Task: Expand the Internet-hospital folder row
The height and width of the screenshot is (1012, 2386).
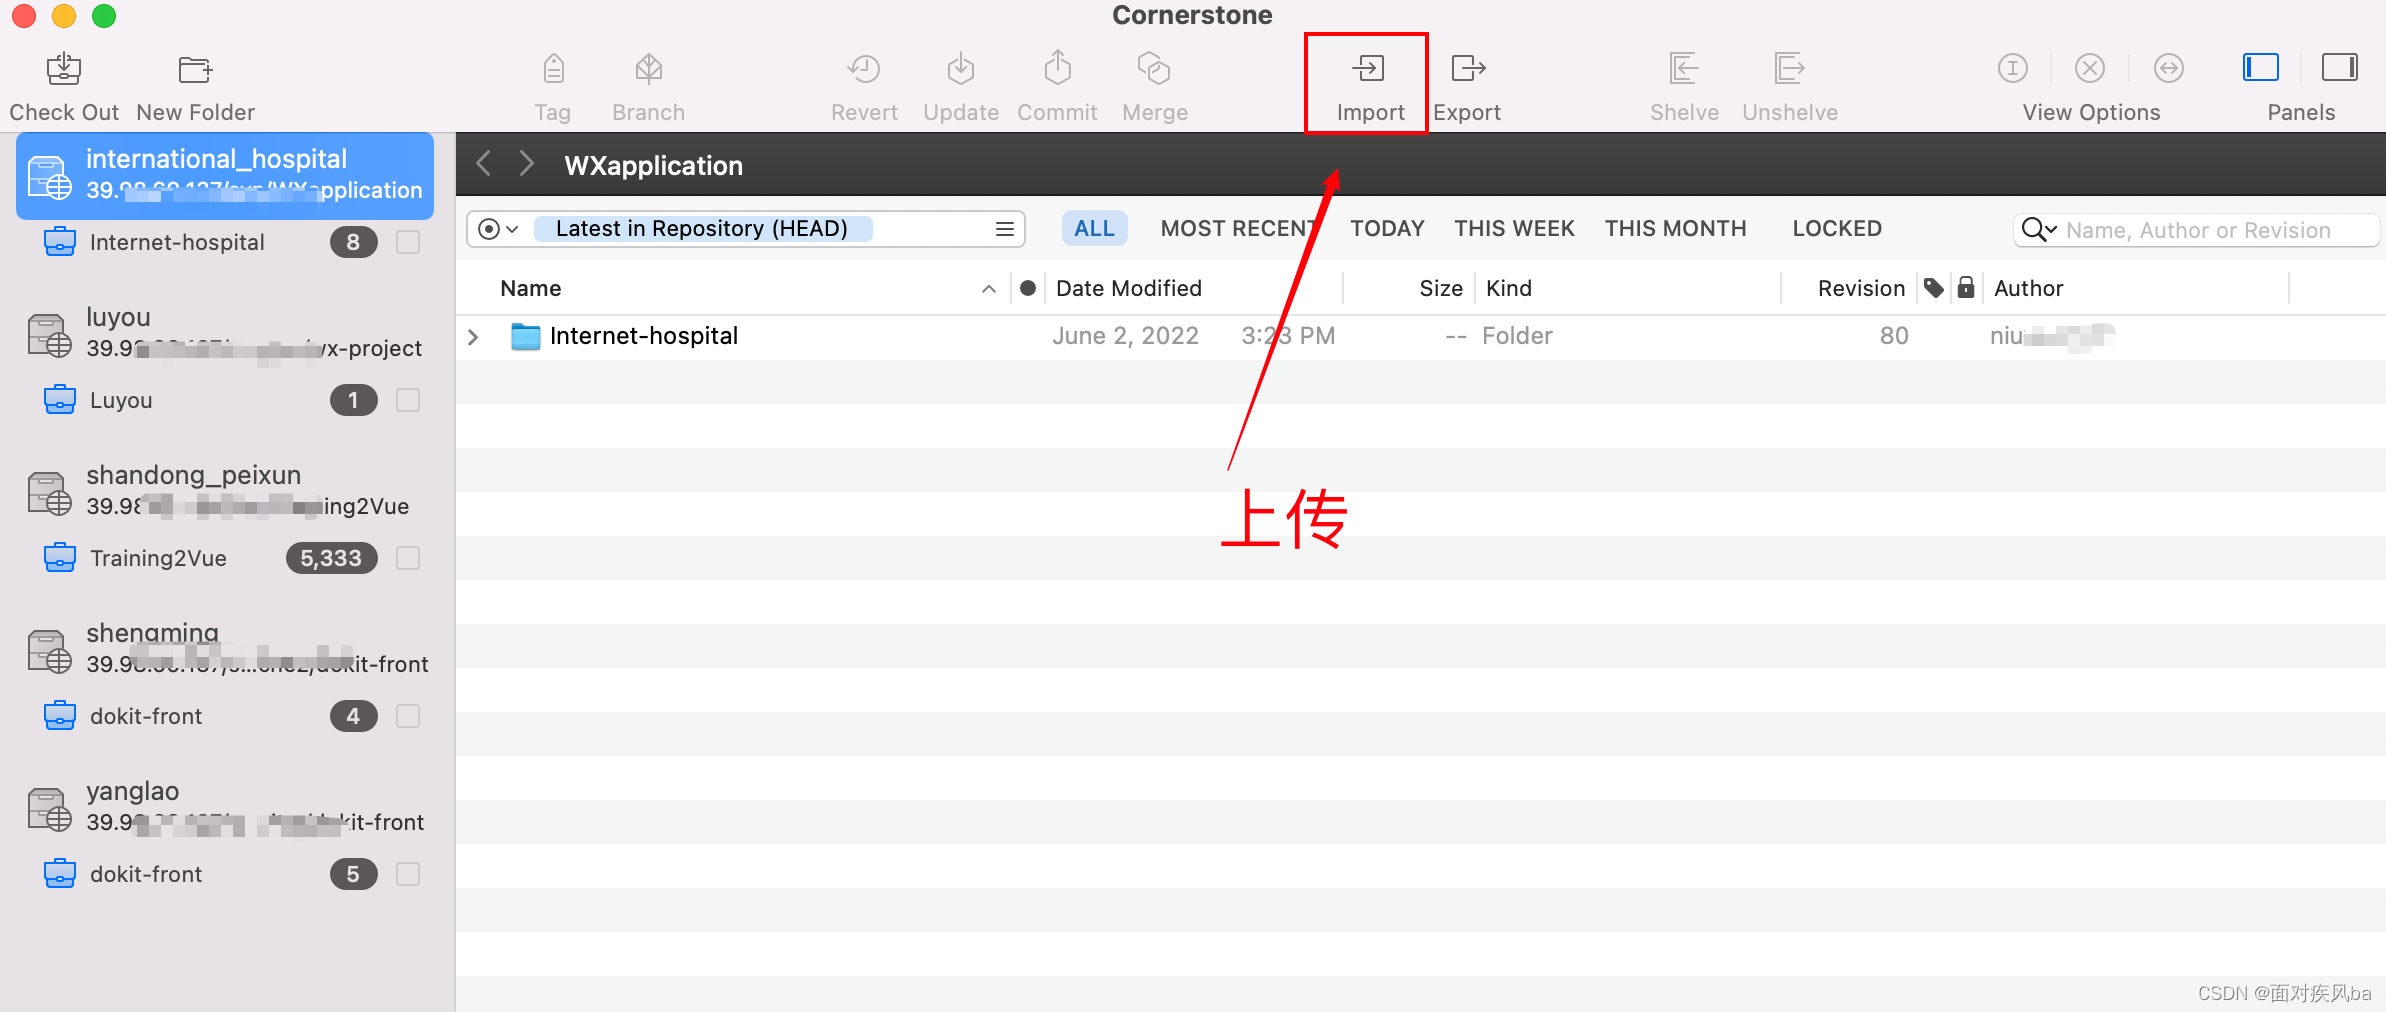Action: 472,336
